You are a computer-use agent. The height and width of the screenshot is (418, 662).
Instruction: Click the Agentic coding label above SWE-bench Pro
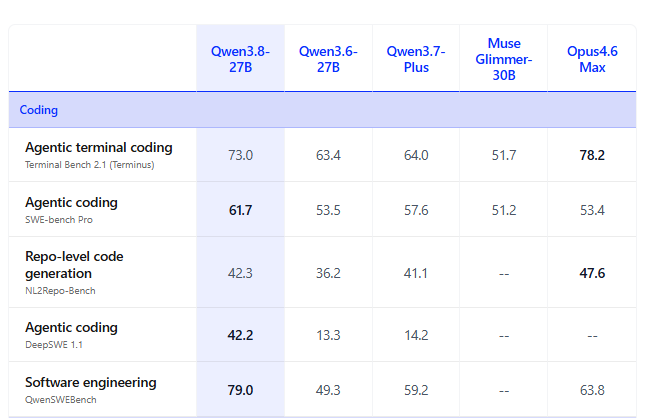click(x=71, y=202)
